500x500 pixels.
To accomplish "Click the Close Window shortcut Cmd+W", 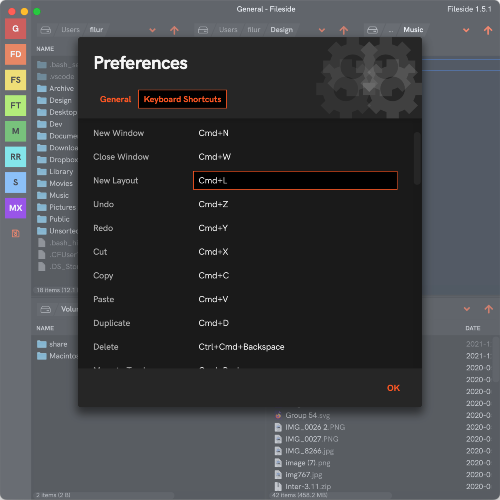I will coord(215,157).
